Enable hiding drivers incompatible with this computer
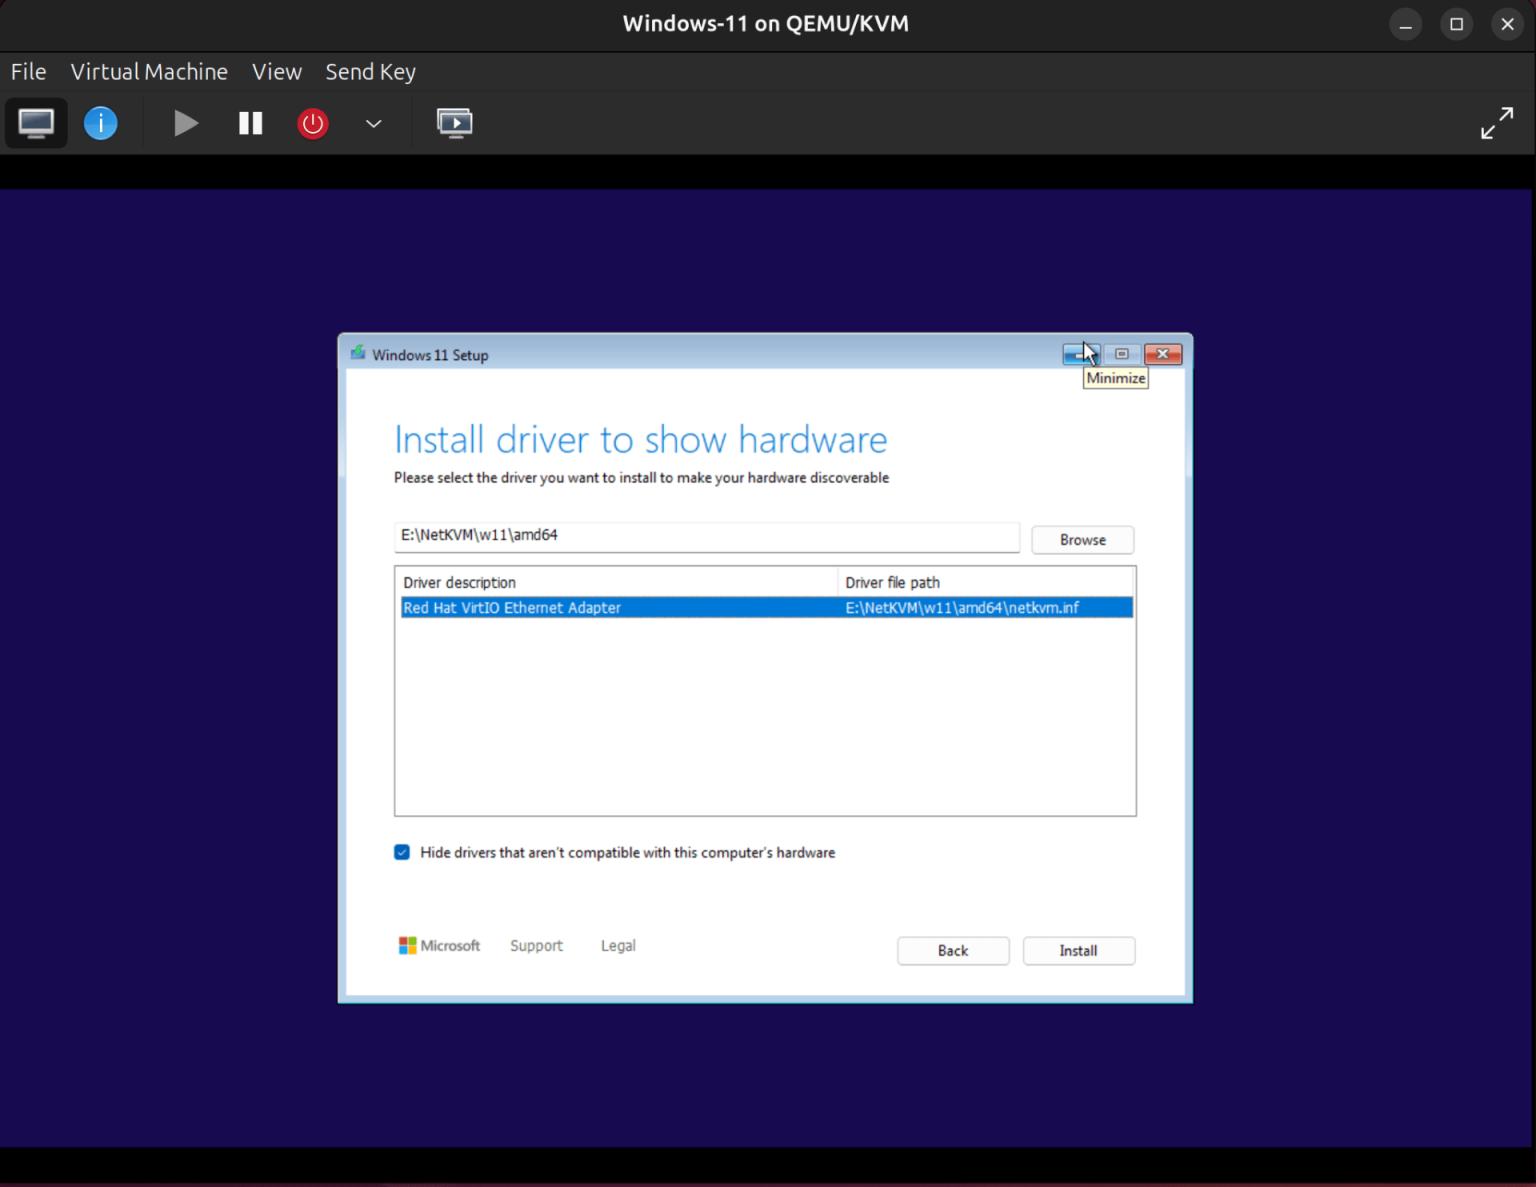This screenshot has height=1187, width=1536. (x=401, y=852)
